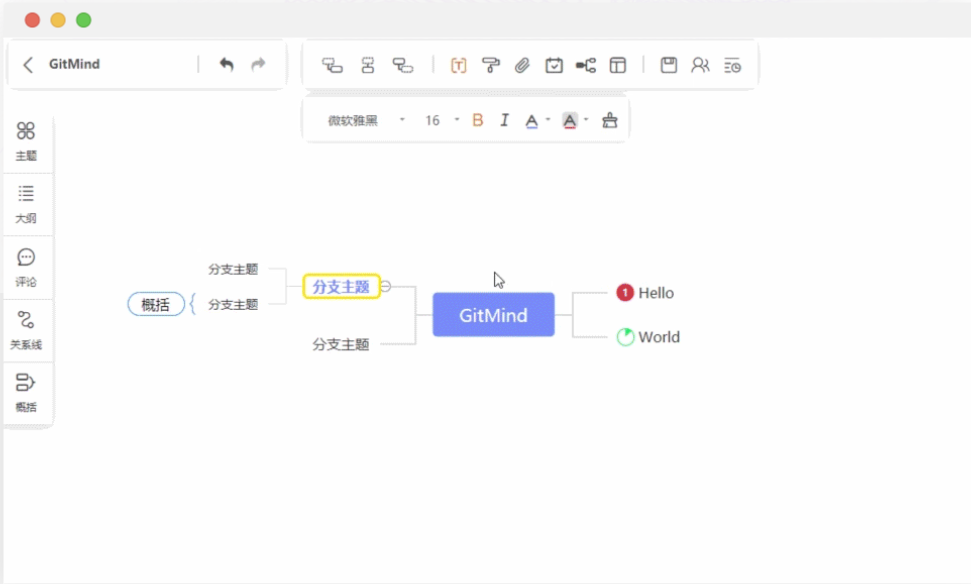Collapse the selected 分支主题 branch
This screenshot has height=584, width=971.
(386, 286)
